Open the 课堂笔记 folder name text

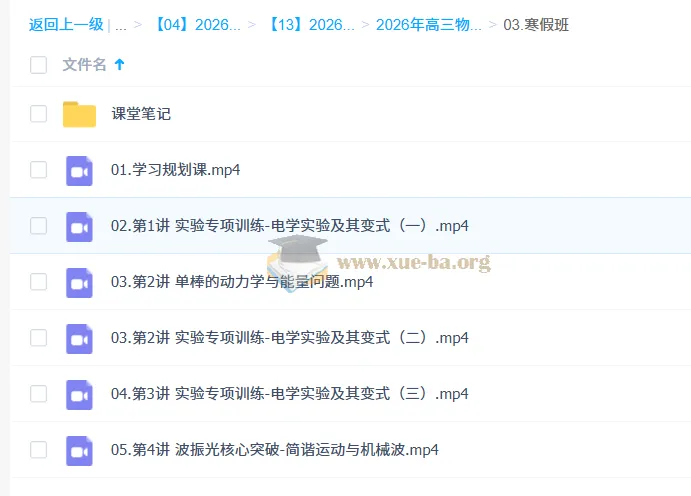click(141, 114)
